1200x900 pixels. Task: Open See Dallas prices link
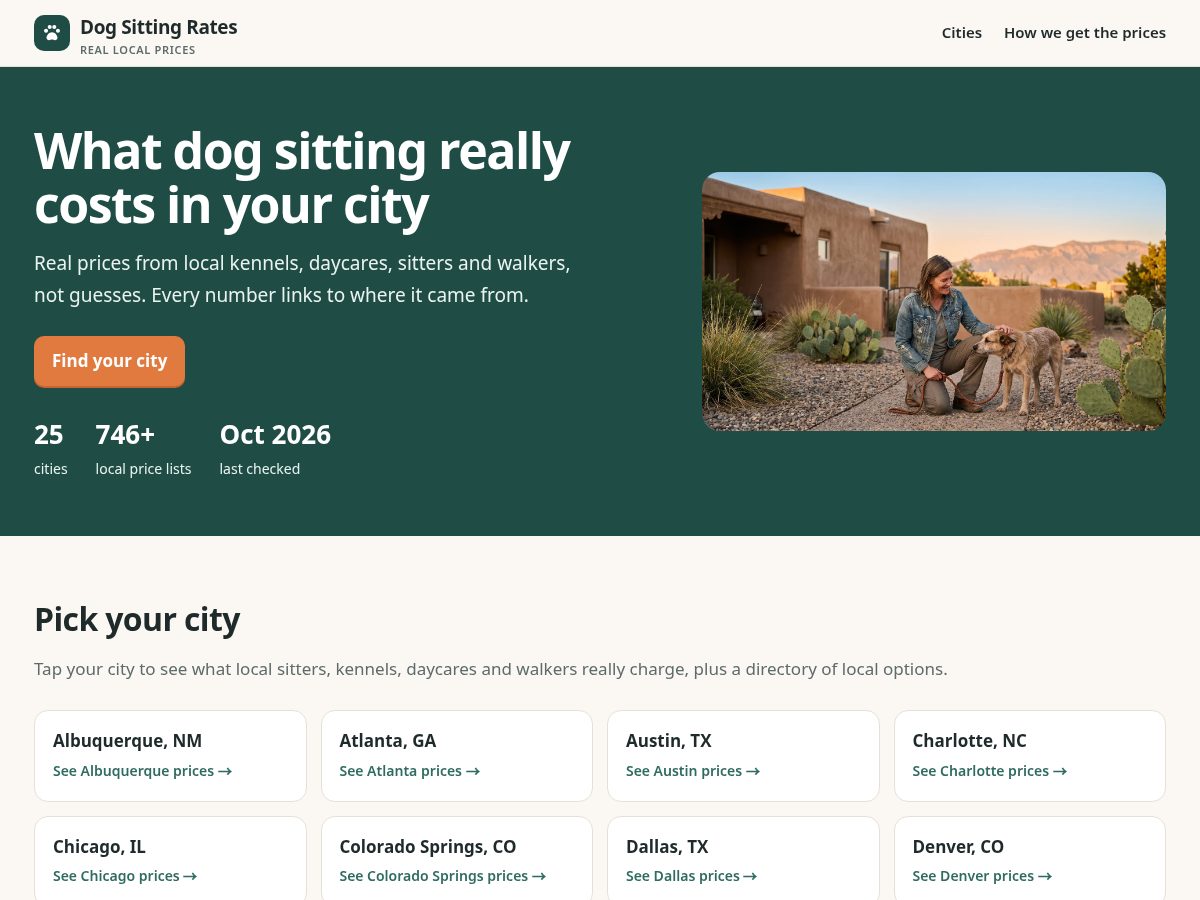(x=691, y=876)
